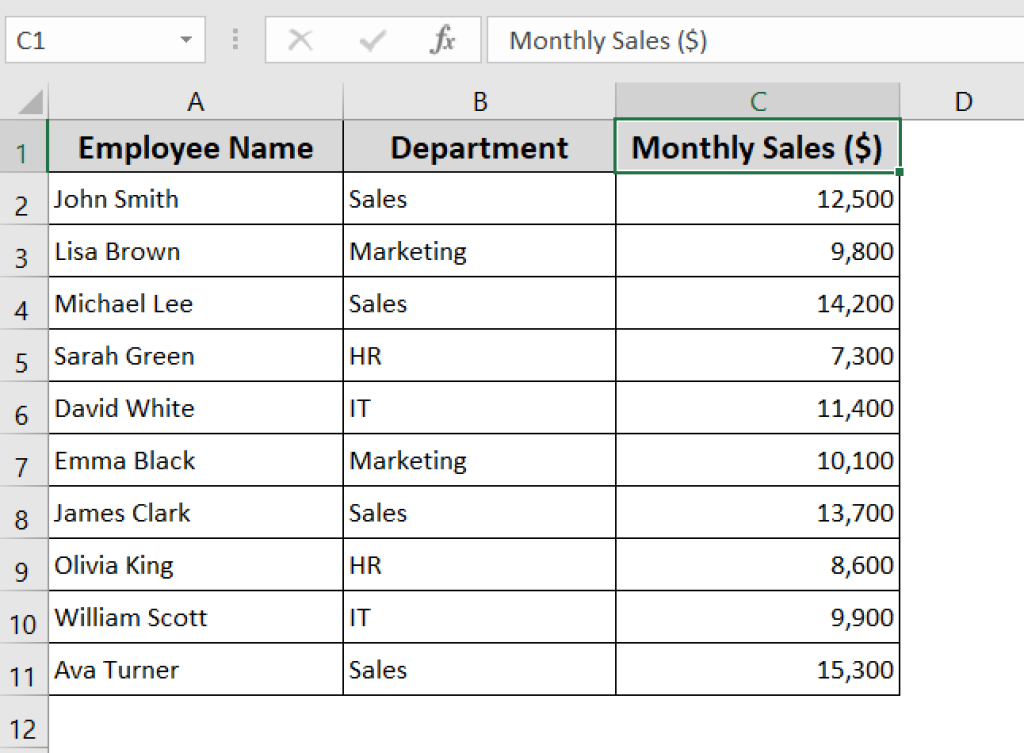Select the Department header cell
Image resolution: width=1024 pixels, height=753 pixels.
tap(479, 148)
